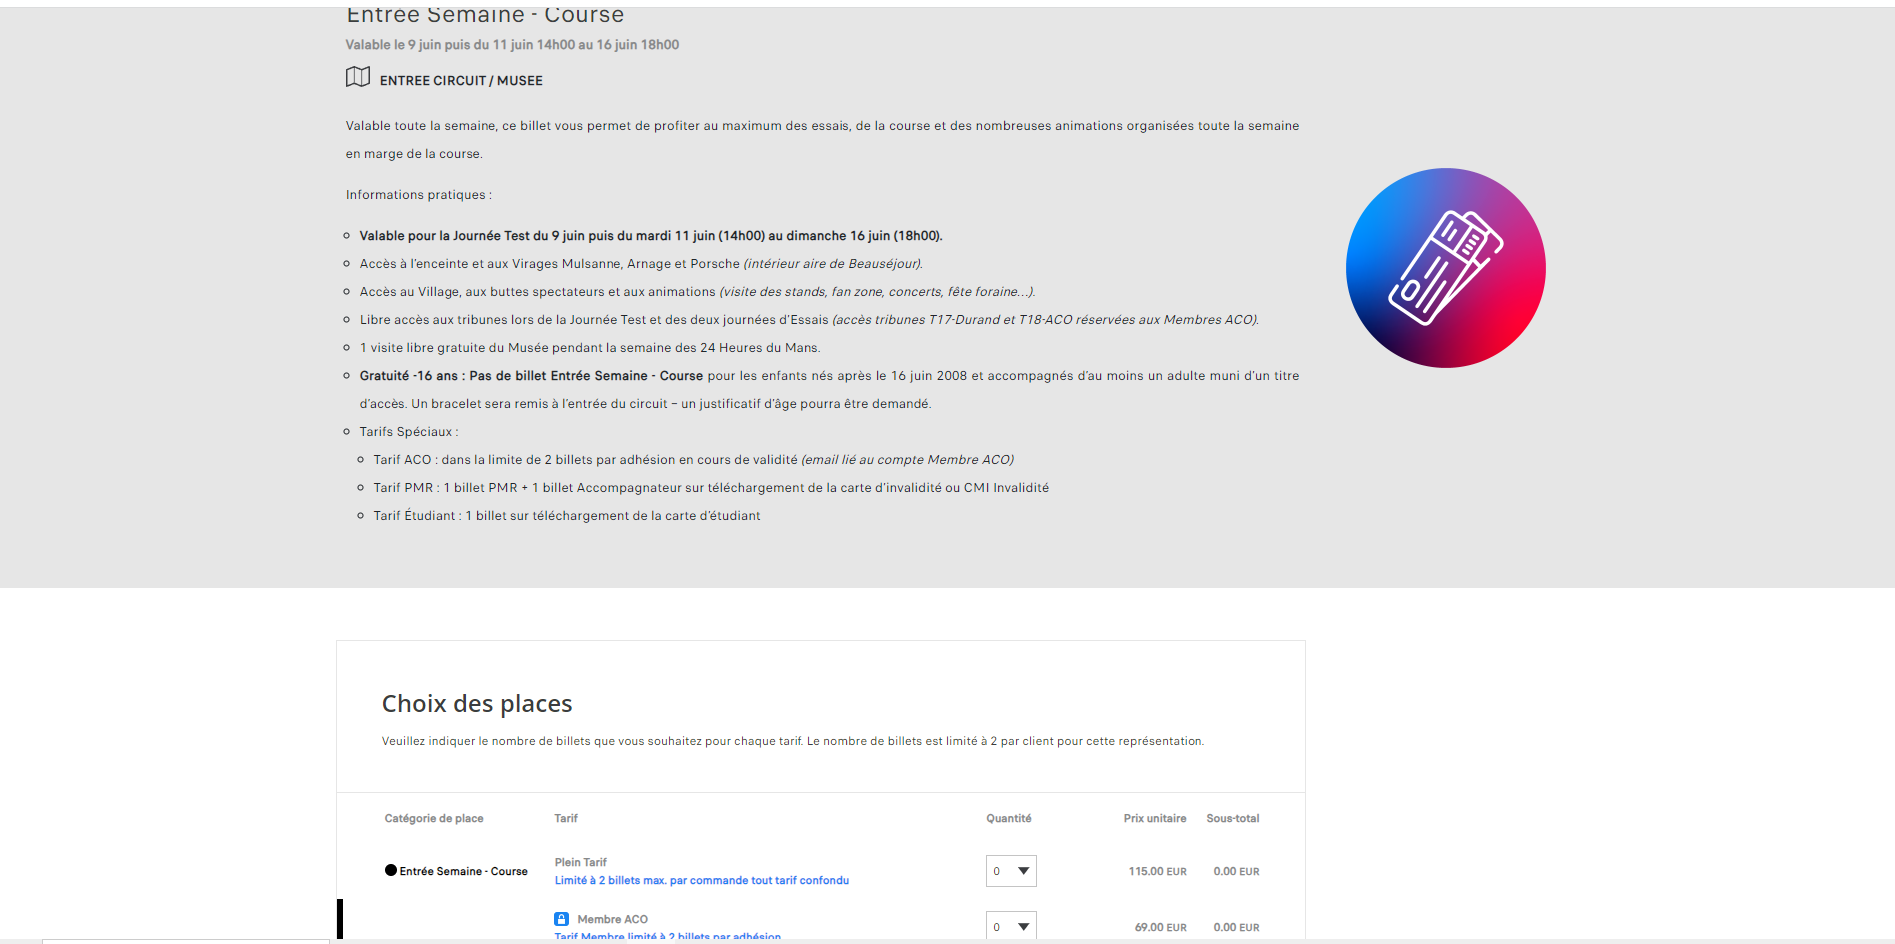Click the 'Tarif PMR' sub-bullet line

(x=711, y=488)
